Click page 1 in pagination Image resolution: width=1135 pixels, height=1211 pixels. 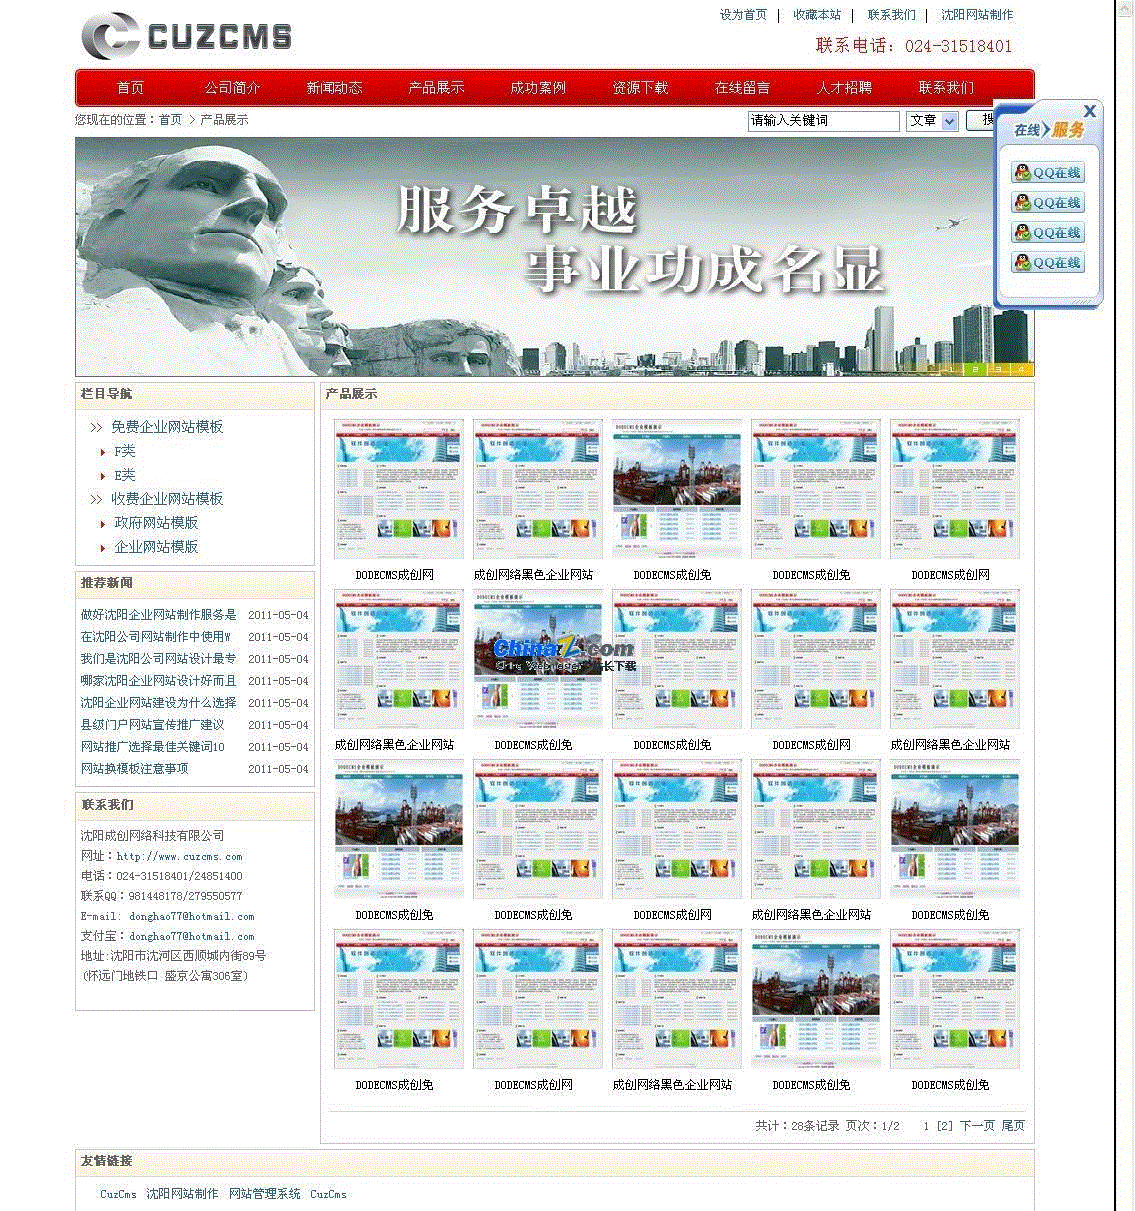(x=926, y=1127)
